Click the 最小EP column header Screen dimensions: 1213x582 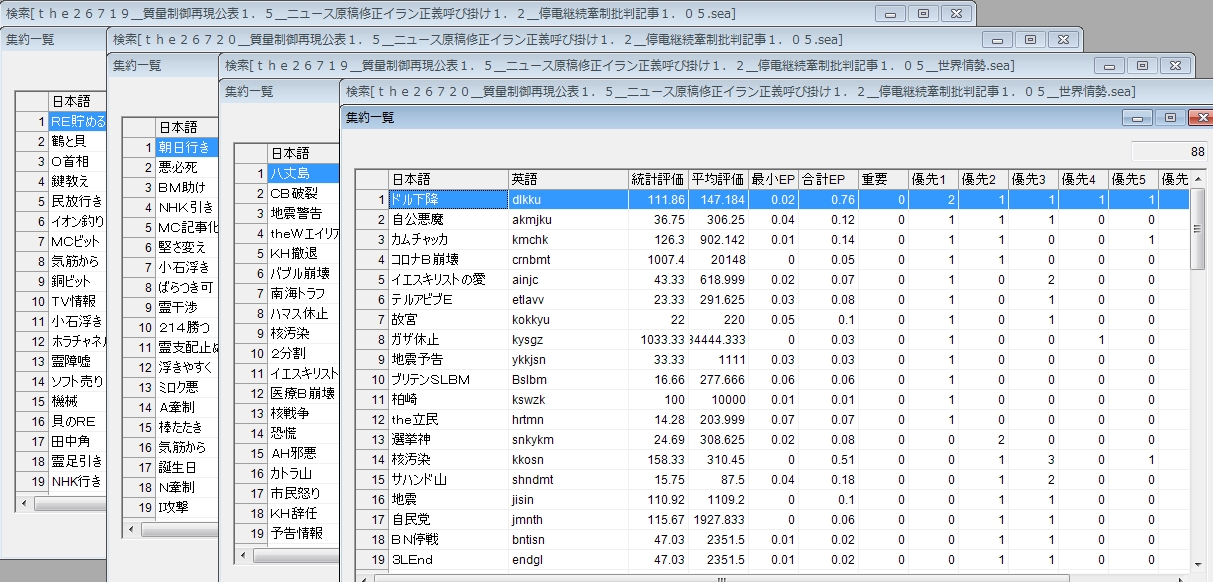pyautogui.click(x=773, y=179)
